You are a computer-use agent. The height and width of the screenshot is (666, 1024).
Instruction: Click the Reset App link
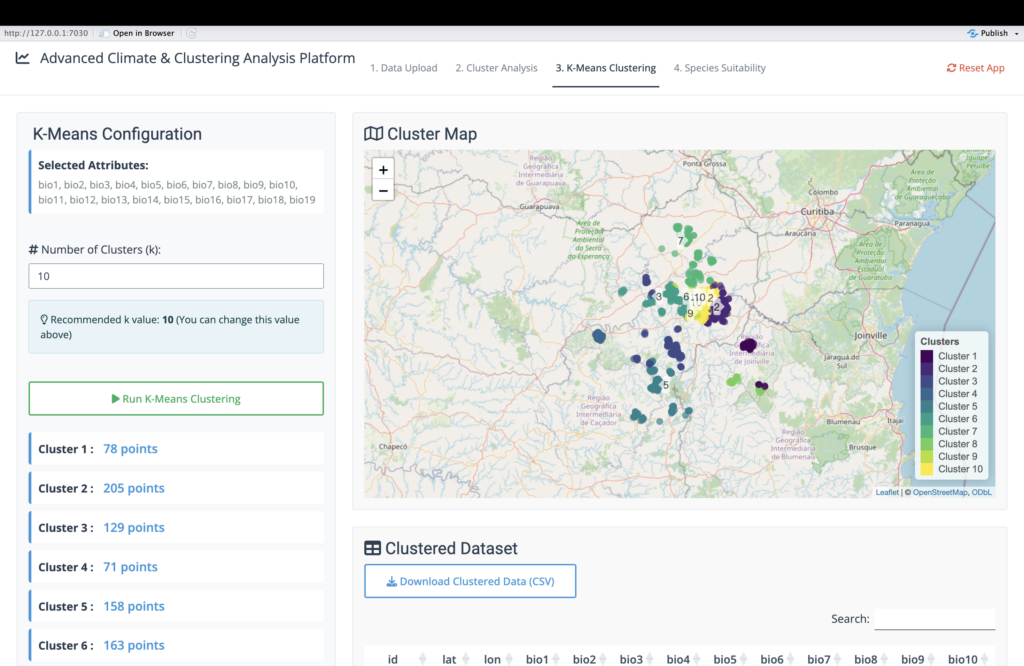tap(975, 68)
